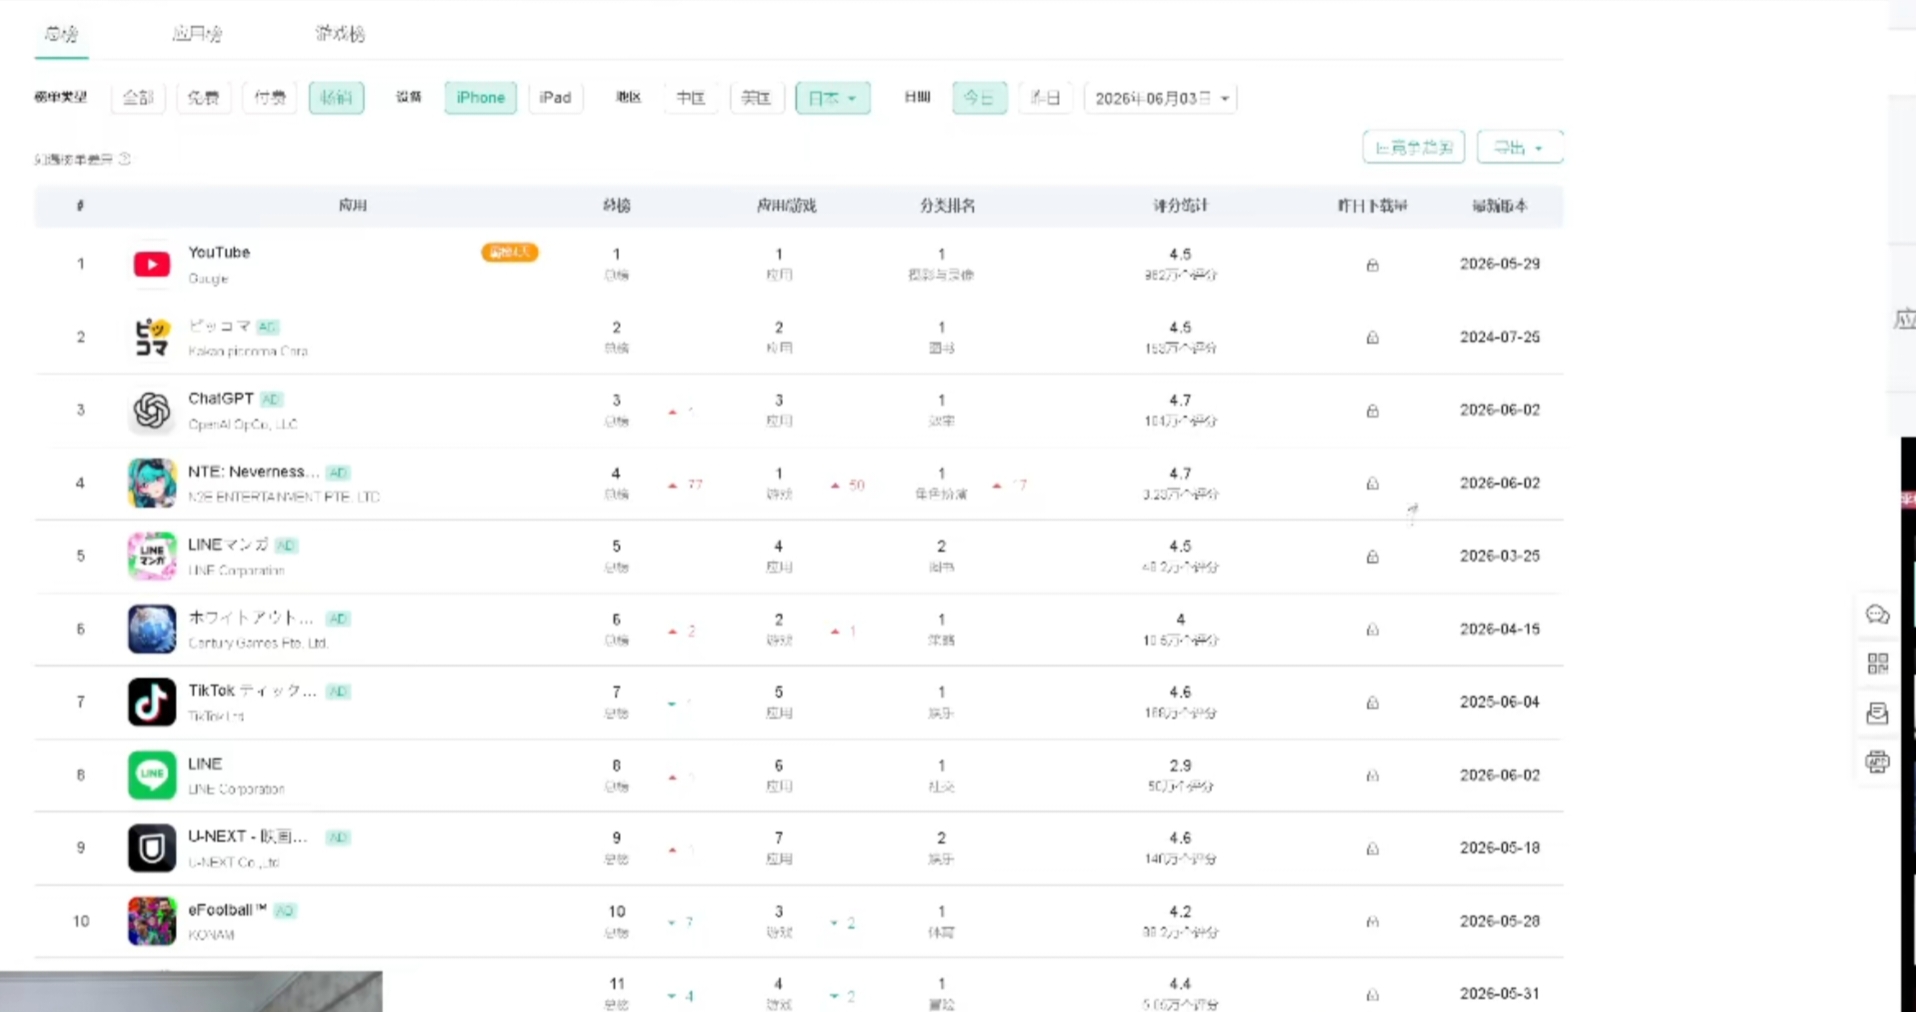Open the LINE Manga app icon in row 5
Viewport: 1916px width, 1012px height.
152,556
